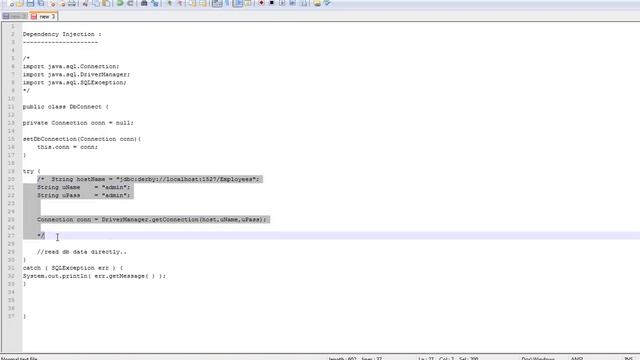The image size is (640, 360).
Task: Click the Save Recorded Macro icon
Action: click(x=304, y=3)
